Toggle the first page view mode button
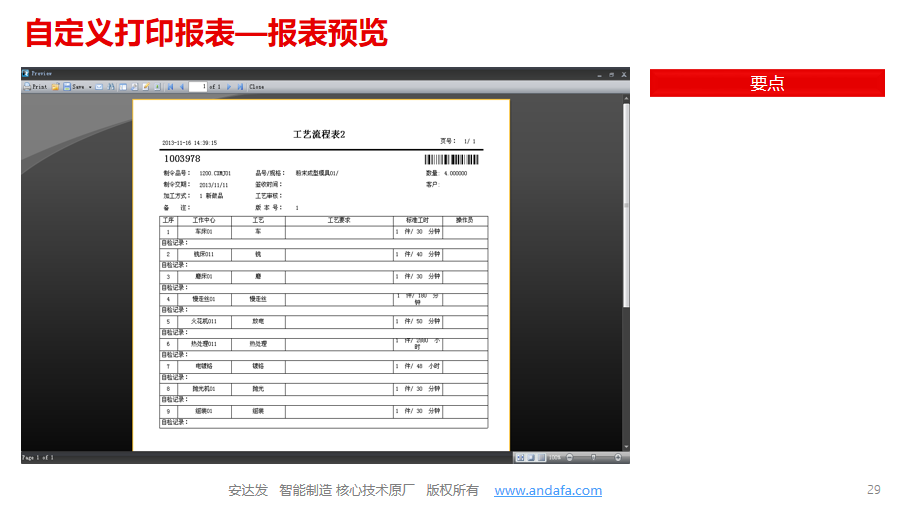 tap(520, 457)
